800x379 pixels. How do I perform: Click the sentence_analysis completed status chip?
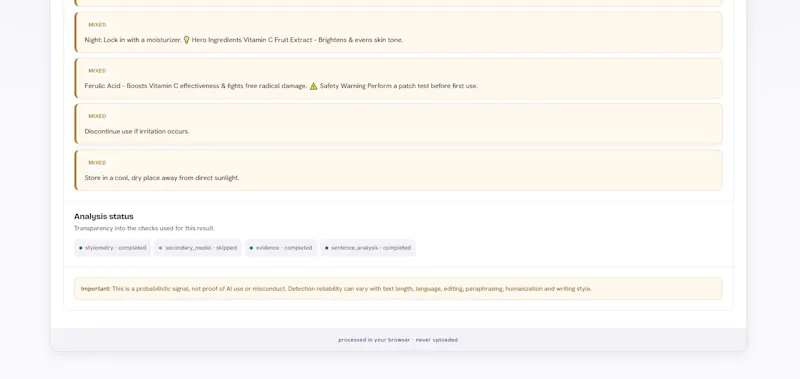[x=368, y=248]
